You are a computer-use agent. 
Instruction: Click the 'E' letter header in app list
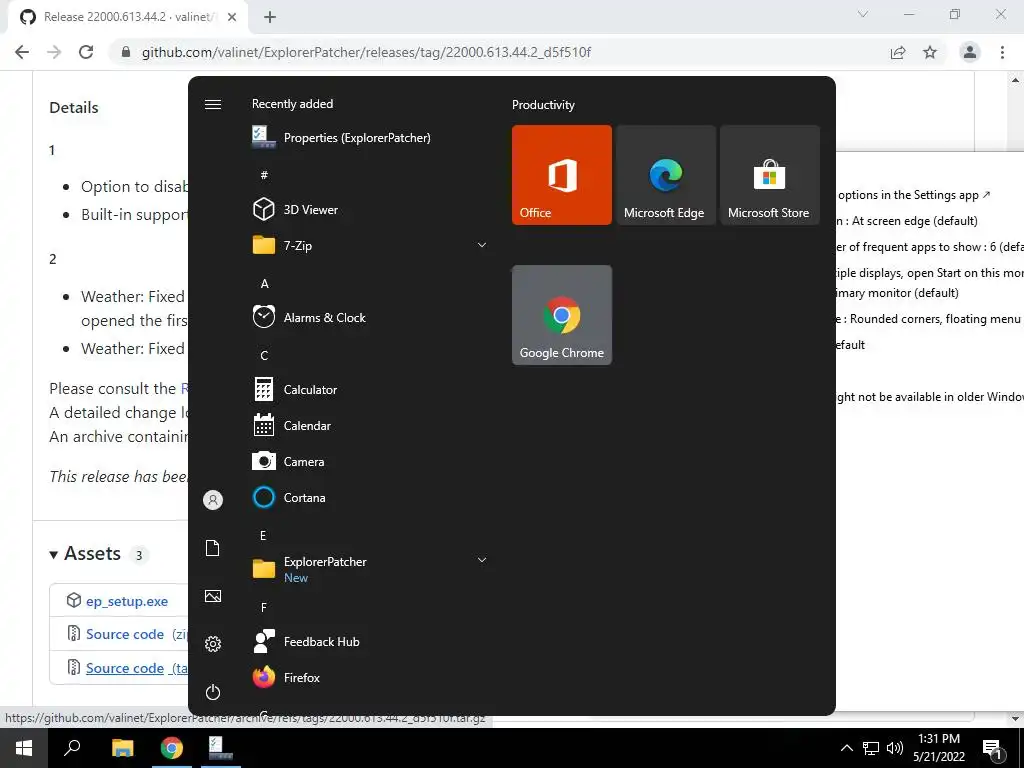point(263,536)
